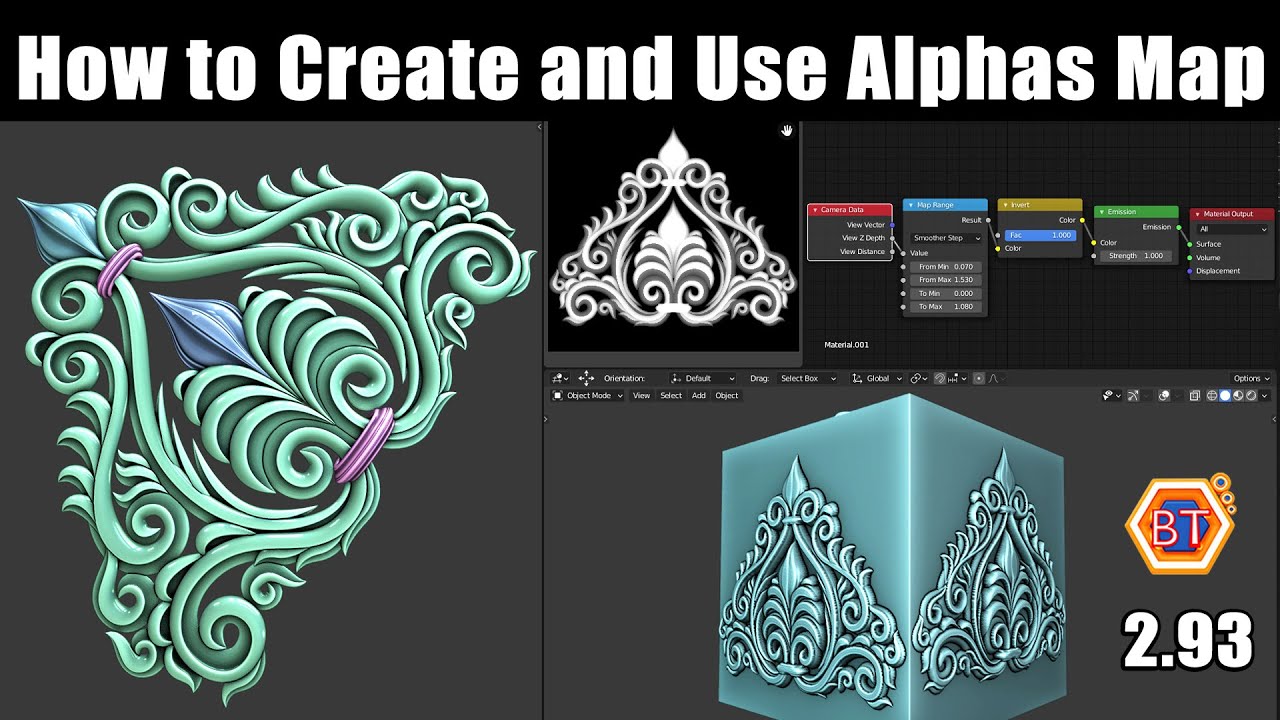Open the Drag Select Box dropdown
The height and width of the screenshot is (720, 1280).
pyautogui.click(x=808, y=378)
